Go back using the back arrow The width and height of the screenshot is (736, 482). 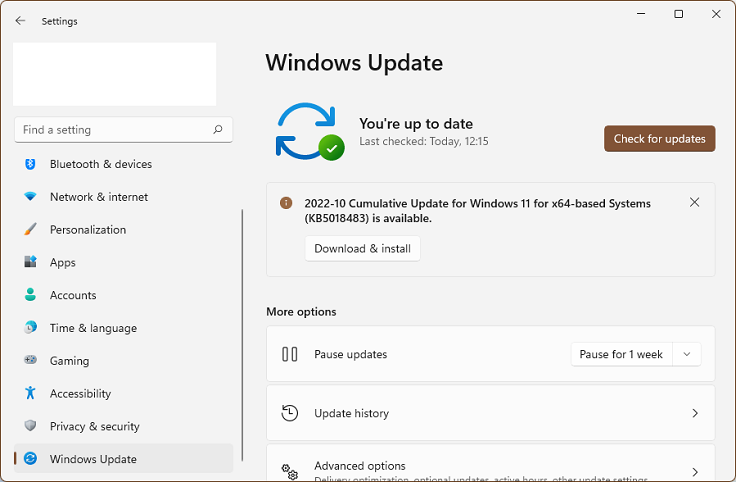point(20,21)
